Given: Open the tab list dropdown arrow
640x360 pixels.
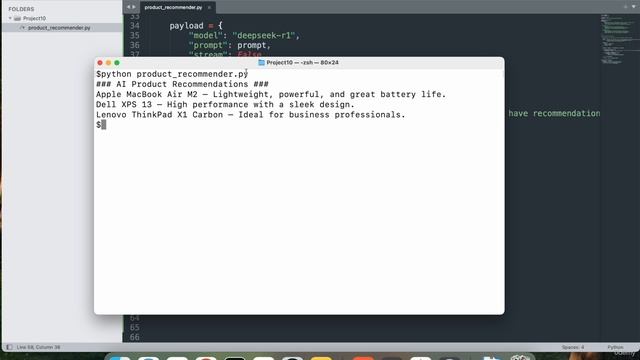Looking at the screenshot, I should click(633, 7).
